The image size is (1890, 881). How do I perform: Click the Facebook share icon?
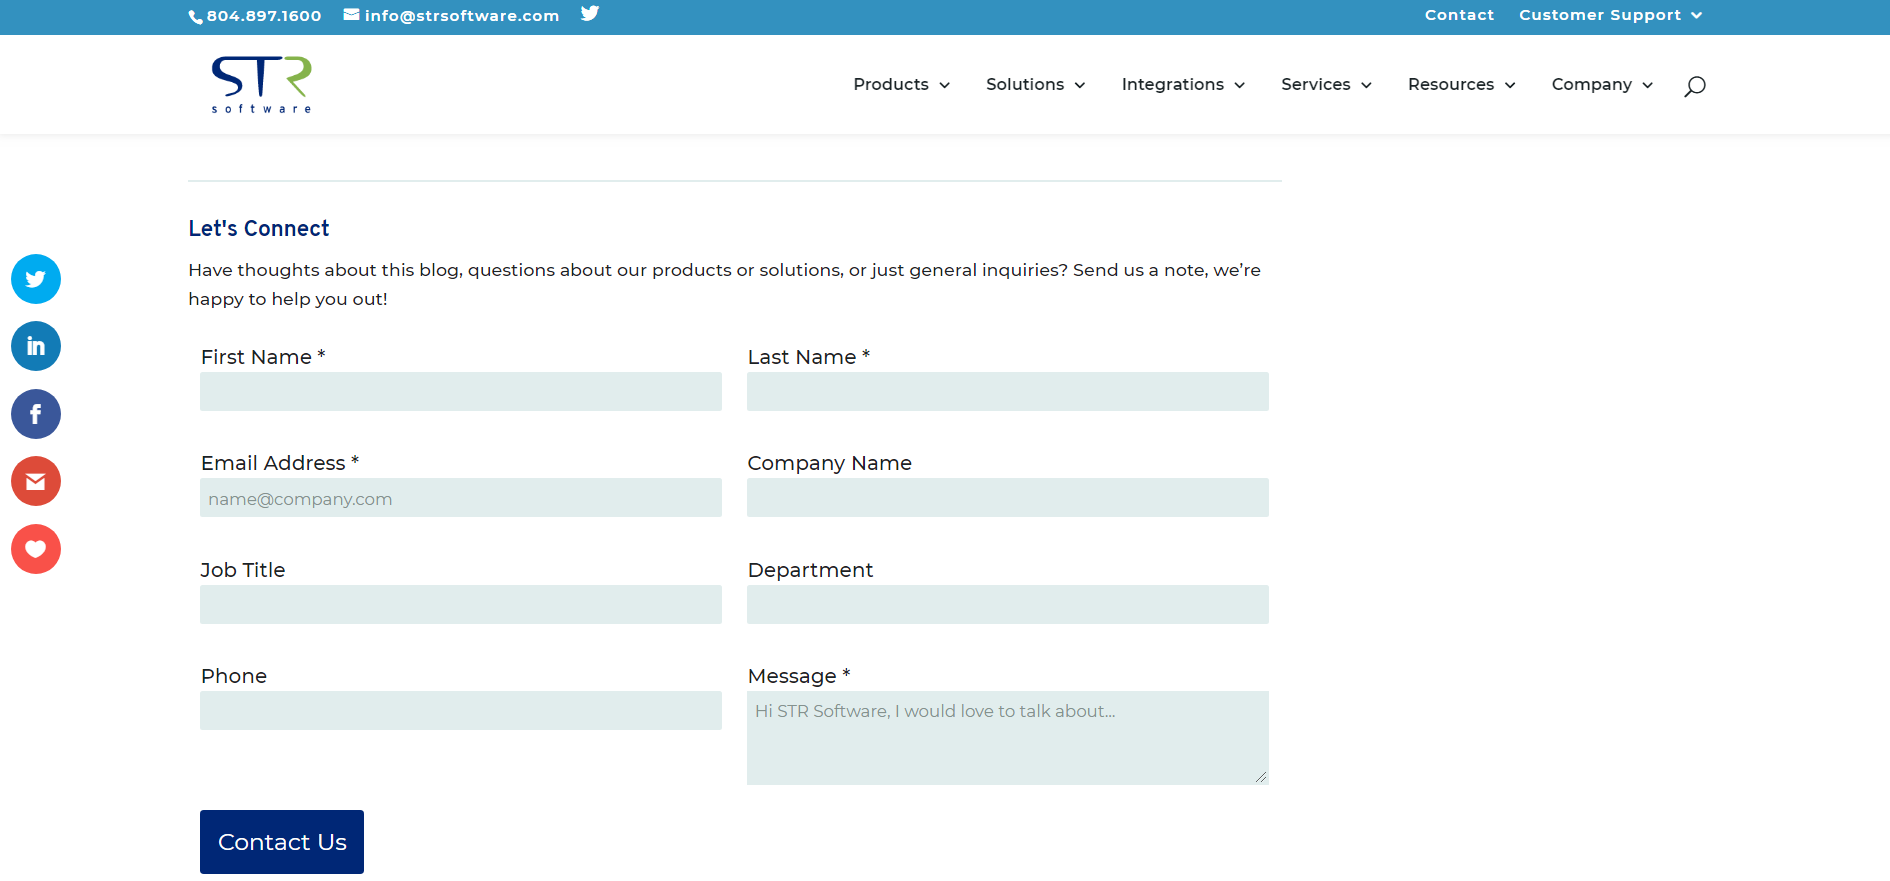36,414
